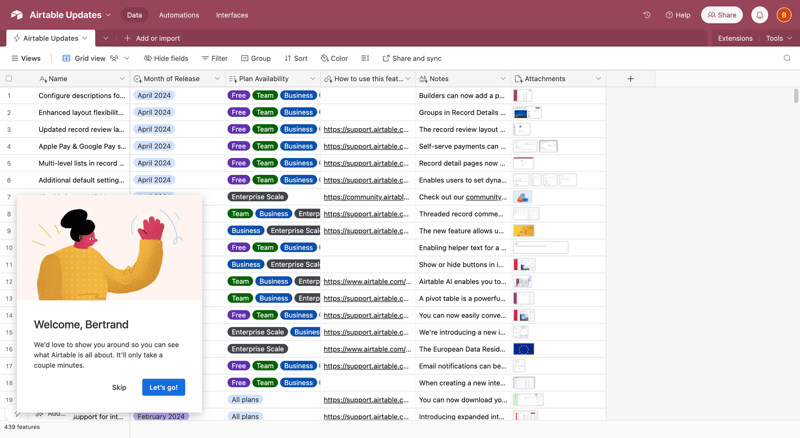Click Plan Availability field icon

coord(233,79)
